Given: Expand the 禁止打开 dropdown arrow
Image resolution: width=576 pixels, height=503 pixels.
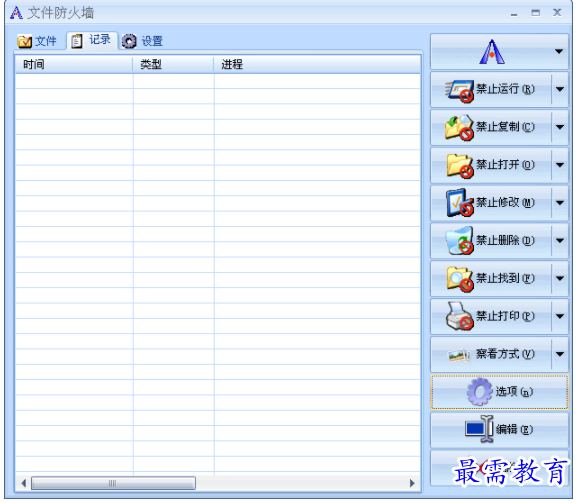Looking at the screenshot, I should [x=560, y=165].
